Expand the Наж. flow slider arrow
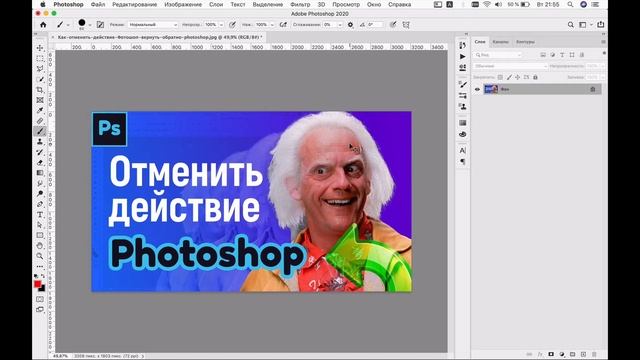This screenshot has height=360, width=640. [x=272, y=25]
